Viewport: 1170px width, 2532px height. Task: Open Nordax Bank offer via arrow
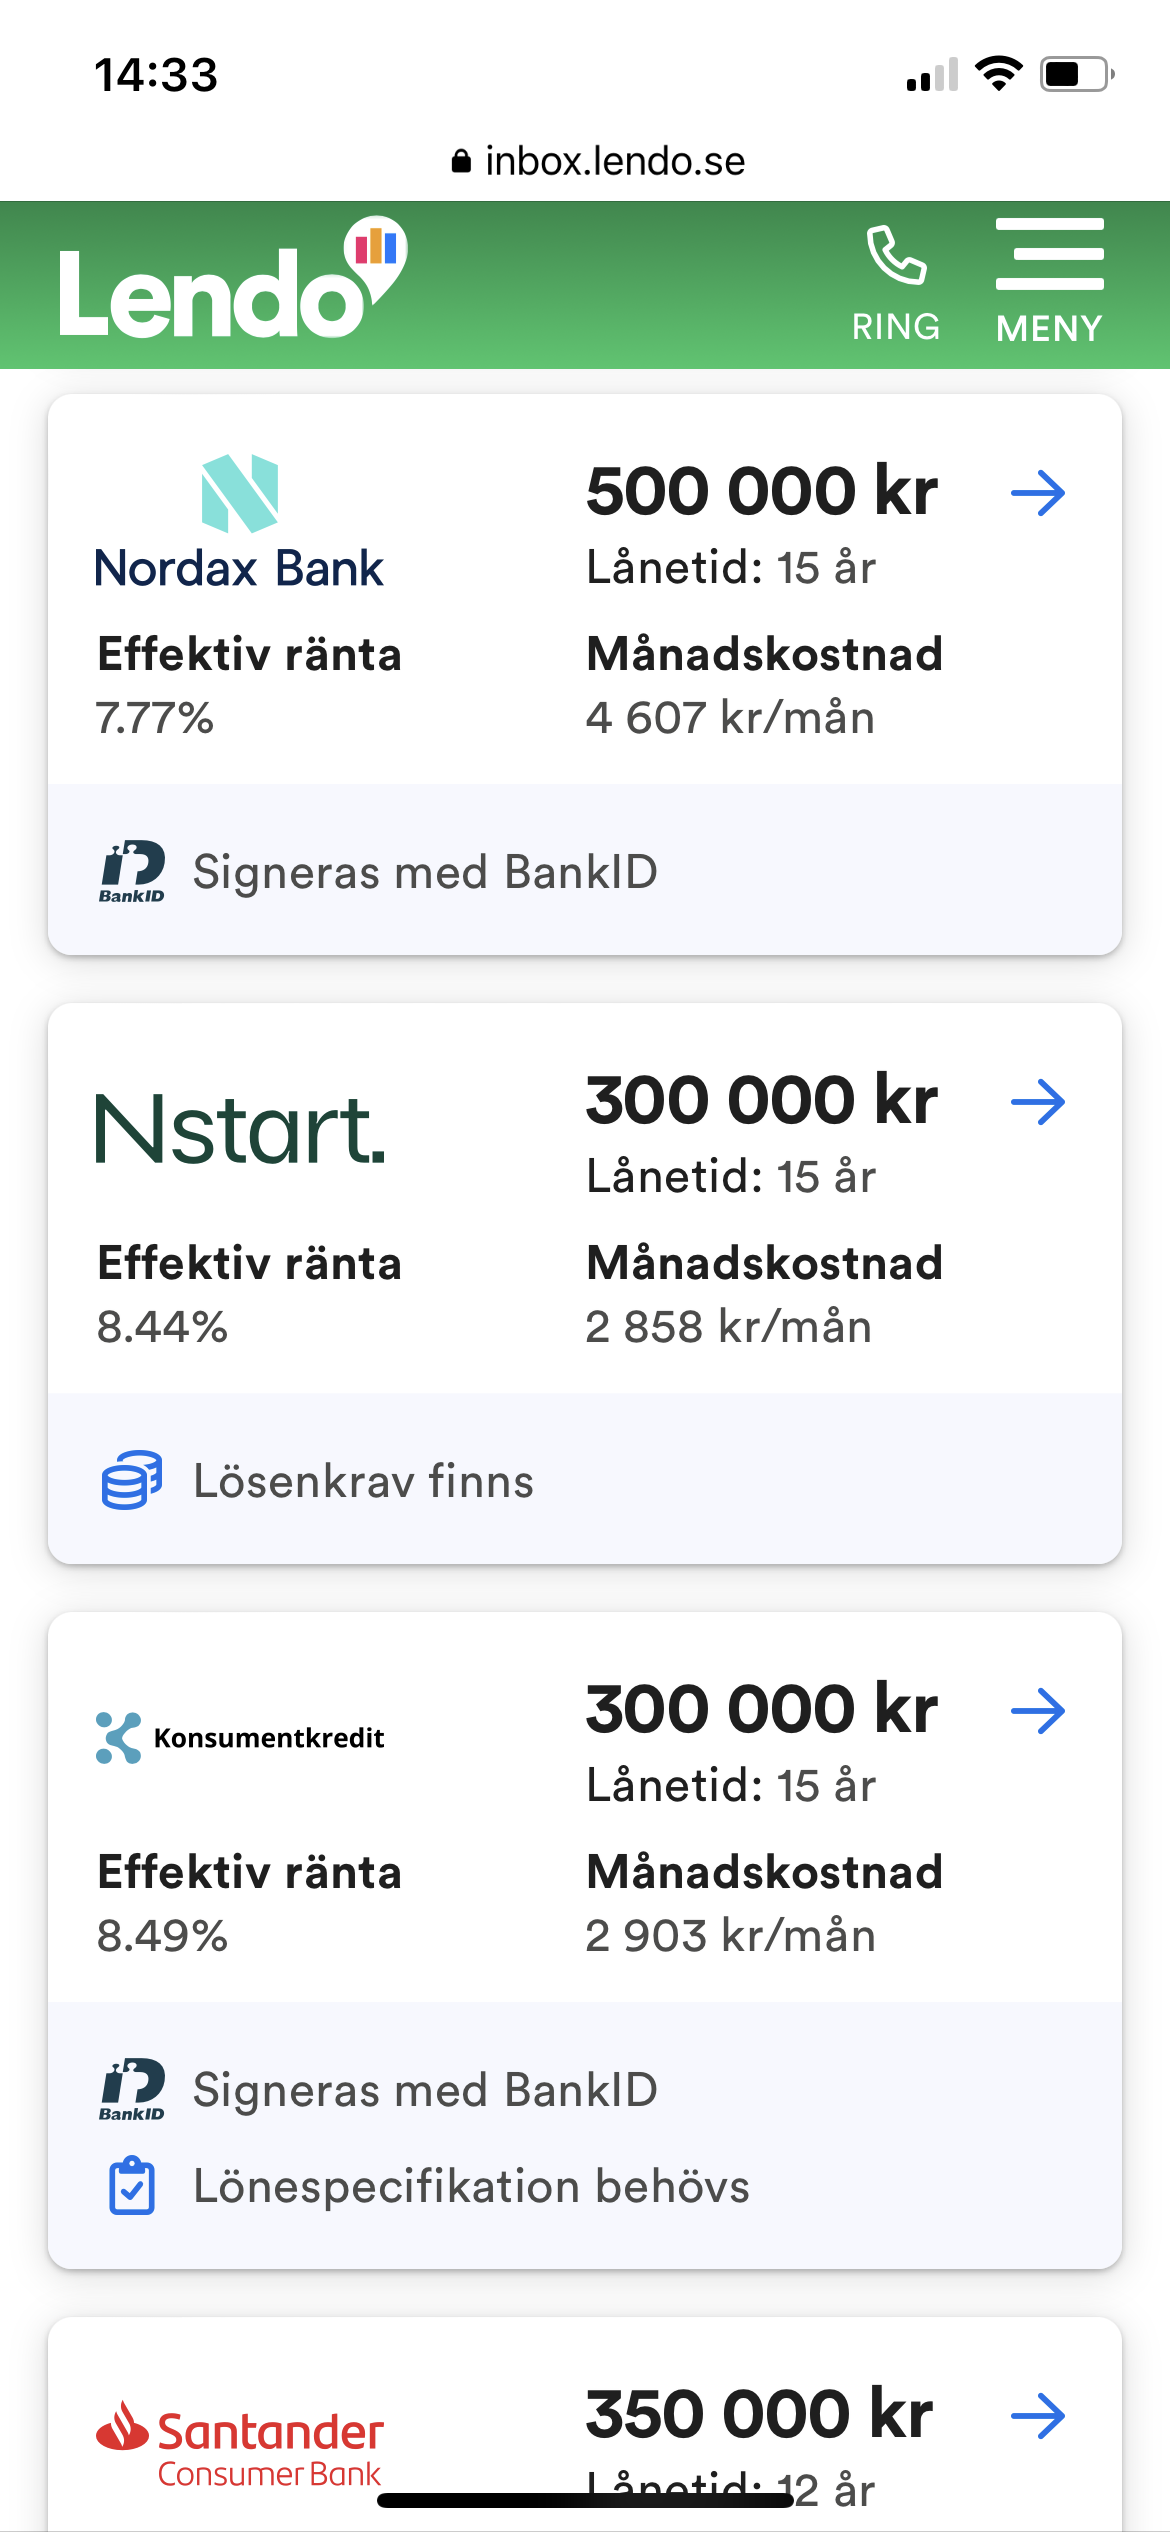(x=1038, y=493)
